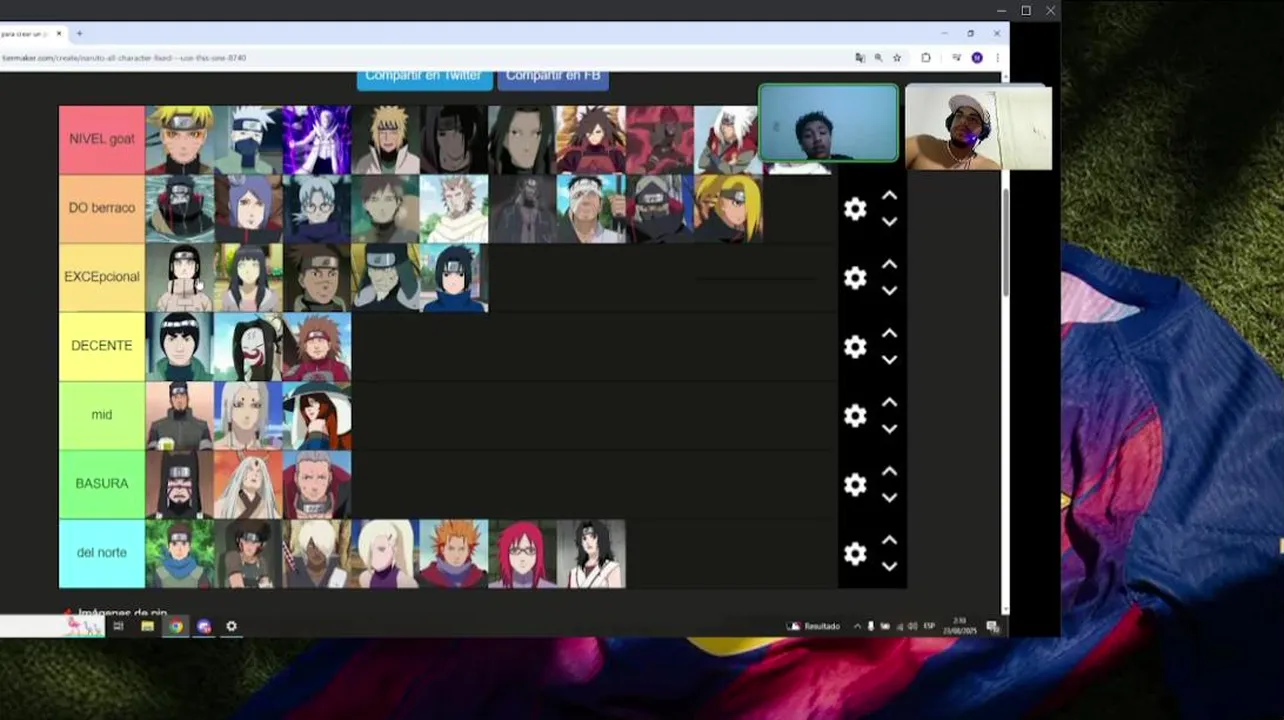Select masked Kakashi image in NIVEL goat row
The image size is (1284, 720).
pos(248,140)
